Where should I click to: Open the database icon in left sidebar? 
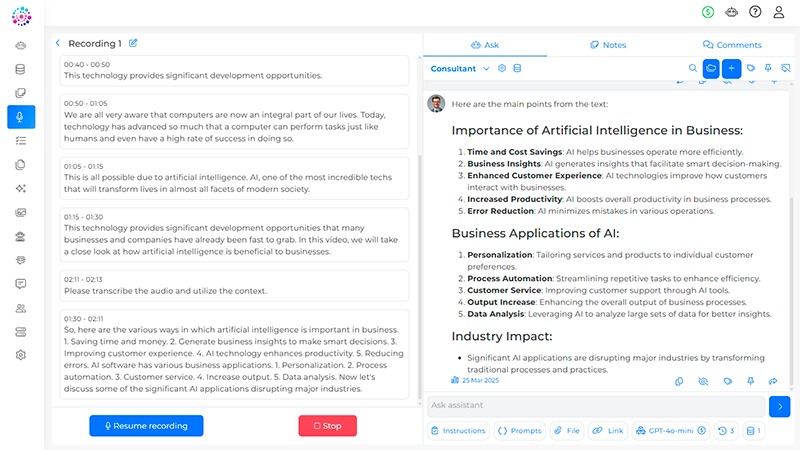coord(20,69)
